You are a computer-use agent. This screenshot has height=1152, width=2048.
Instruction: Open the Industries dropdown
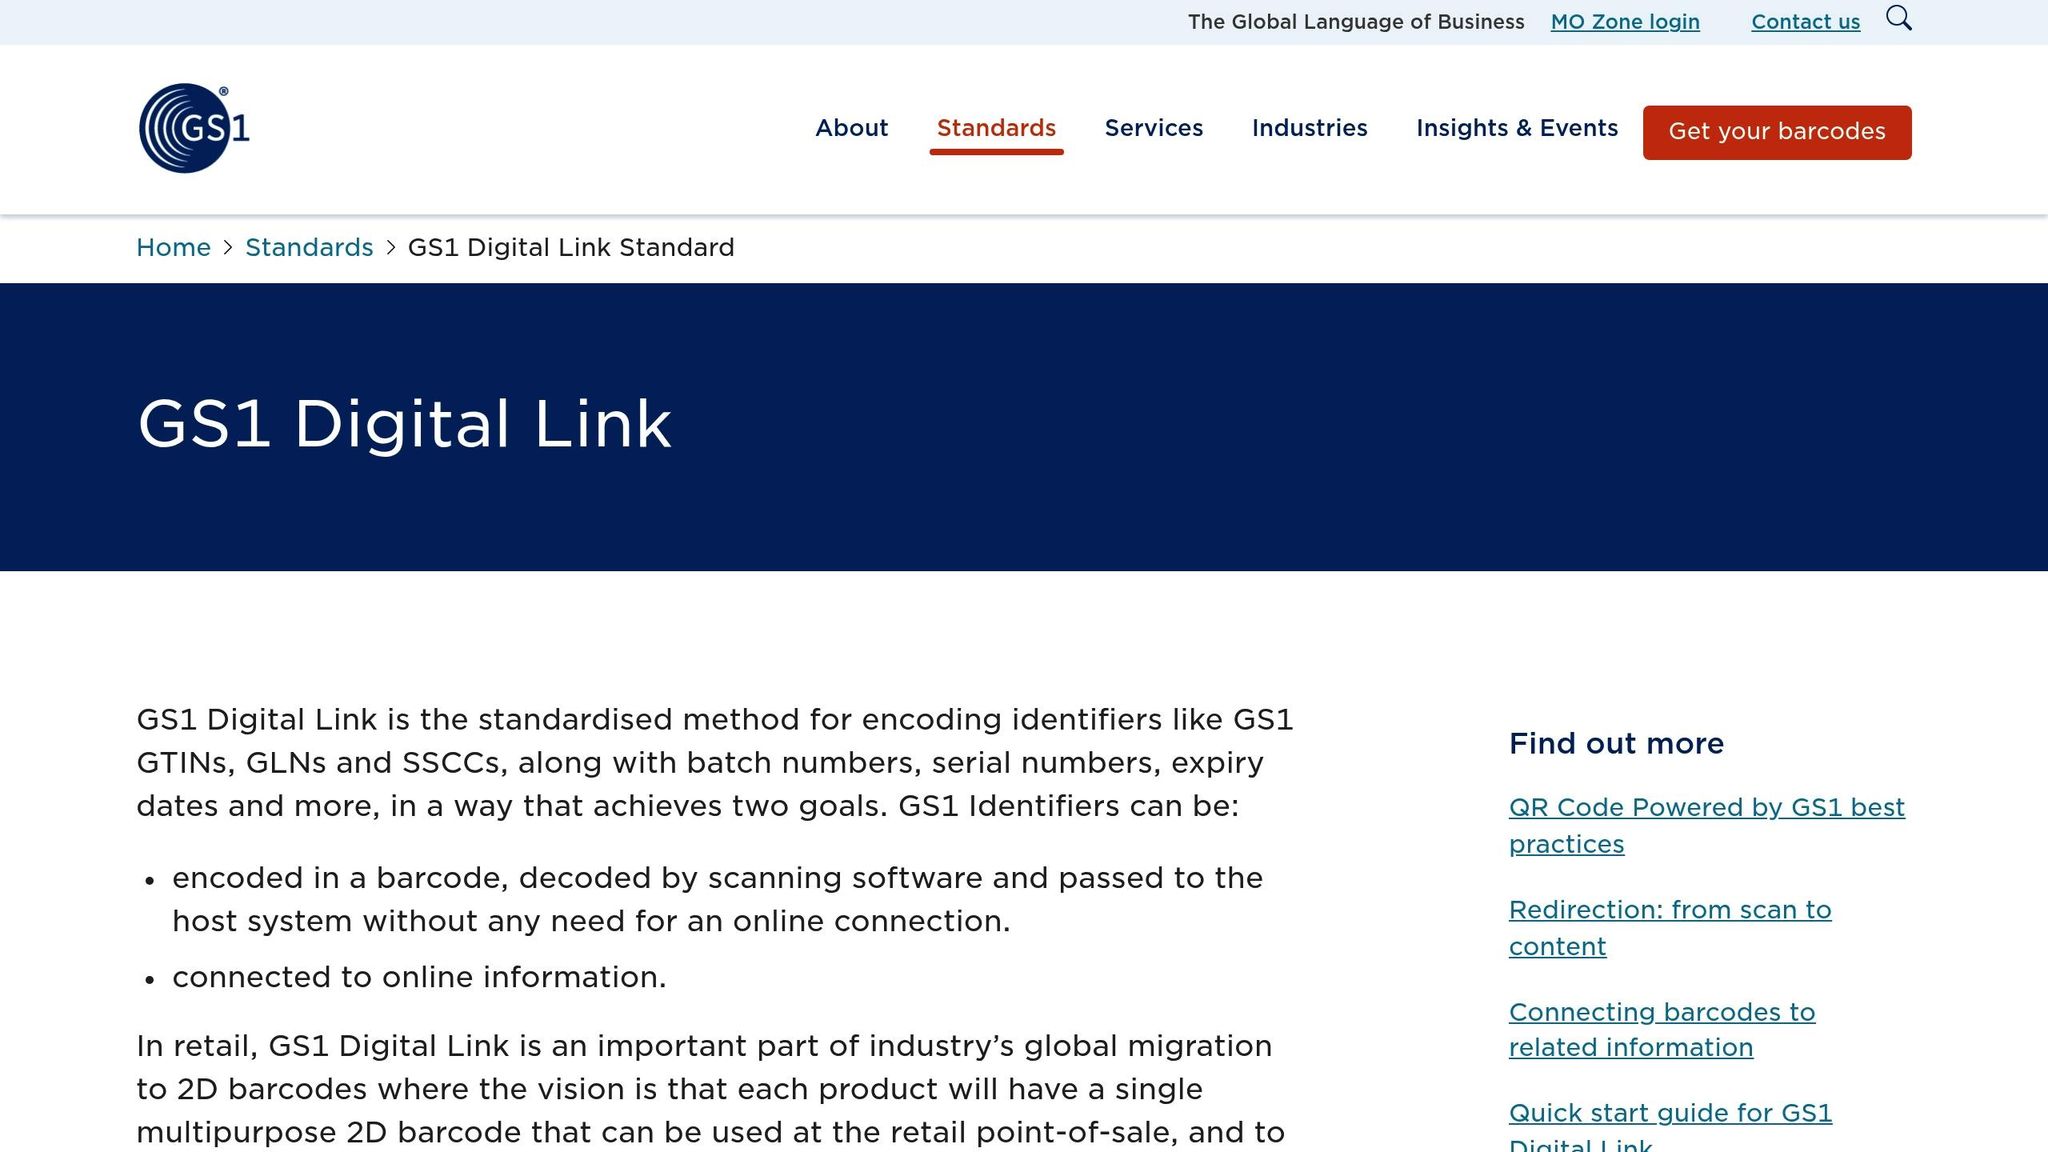pos(1310,128)
